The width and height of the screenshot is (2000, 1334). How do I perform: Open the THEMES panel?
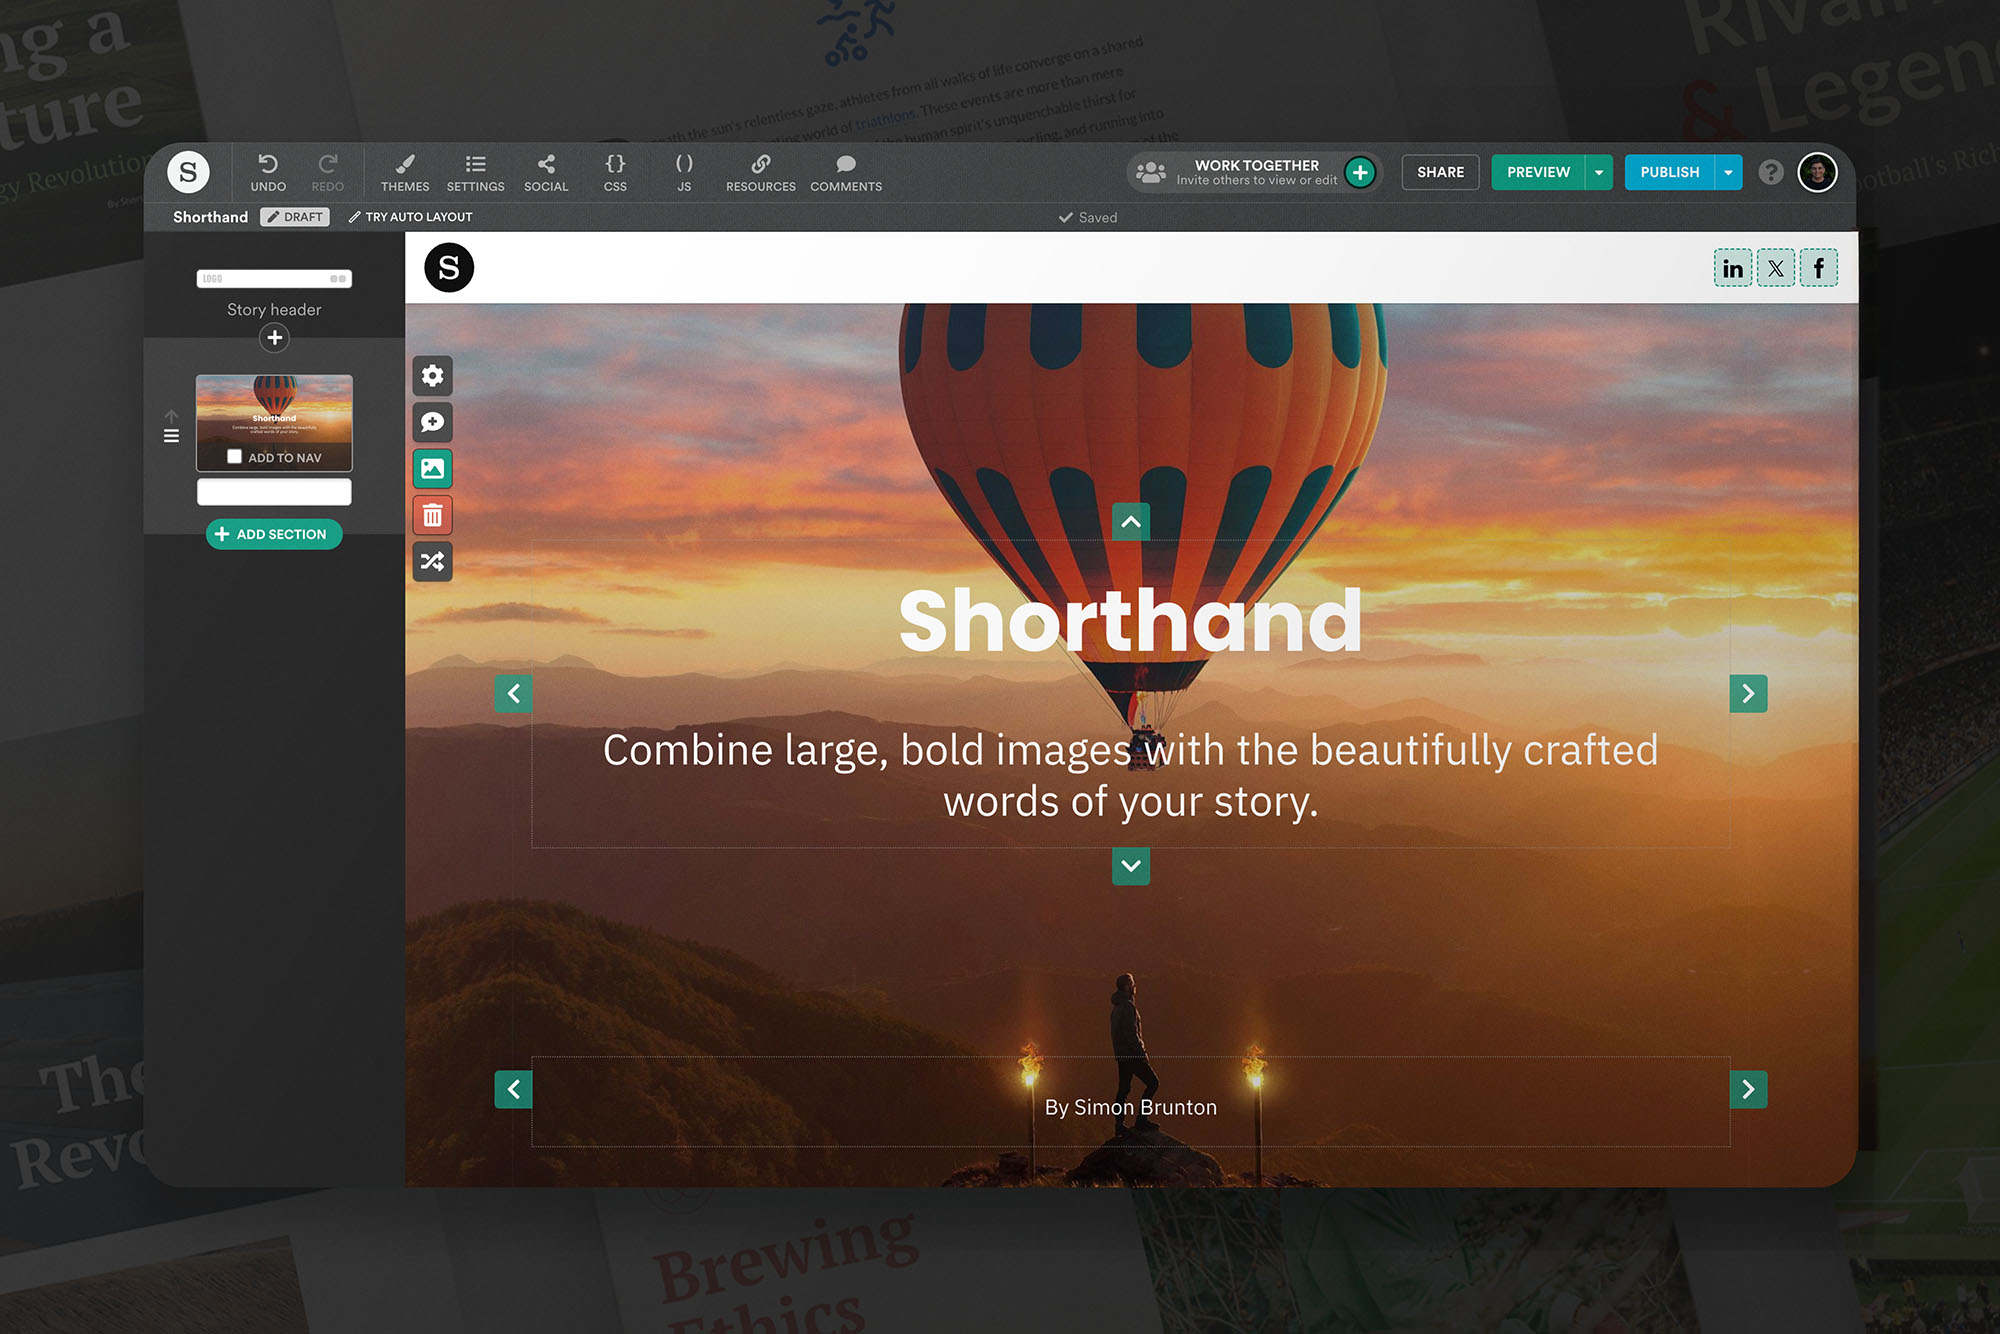point(402,171)
